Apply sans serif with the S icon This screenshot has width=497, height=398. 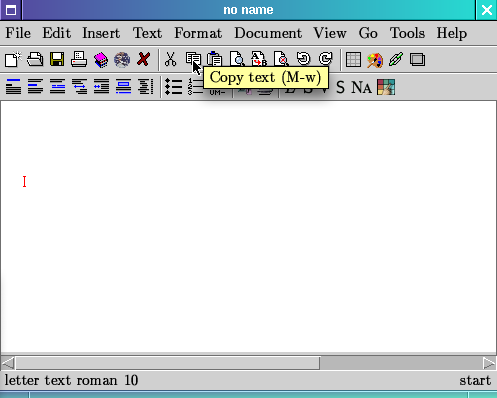tap(340, 87)
